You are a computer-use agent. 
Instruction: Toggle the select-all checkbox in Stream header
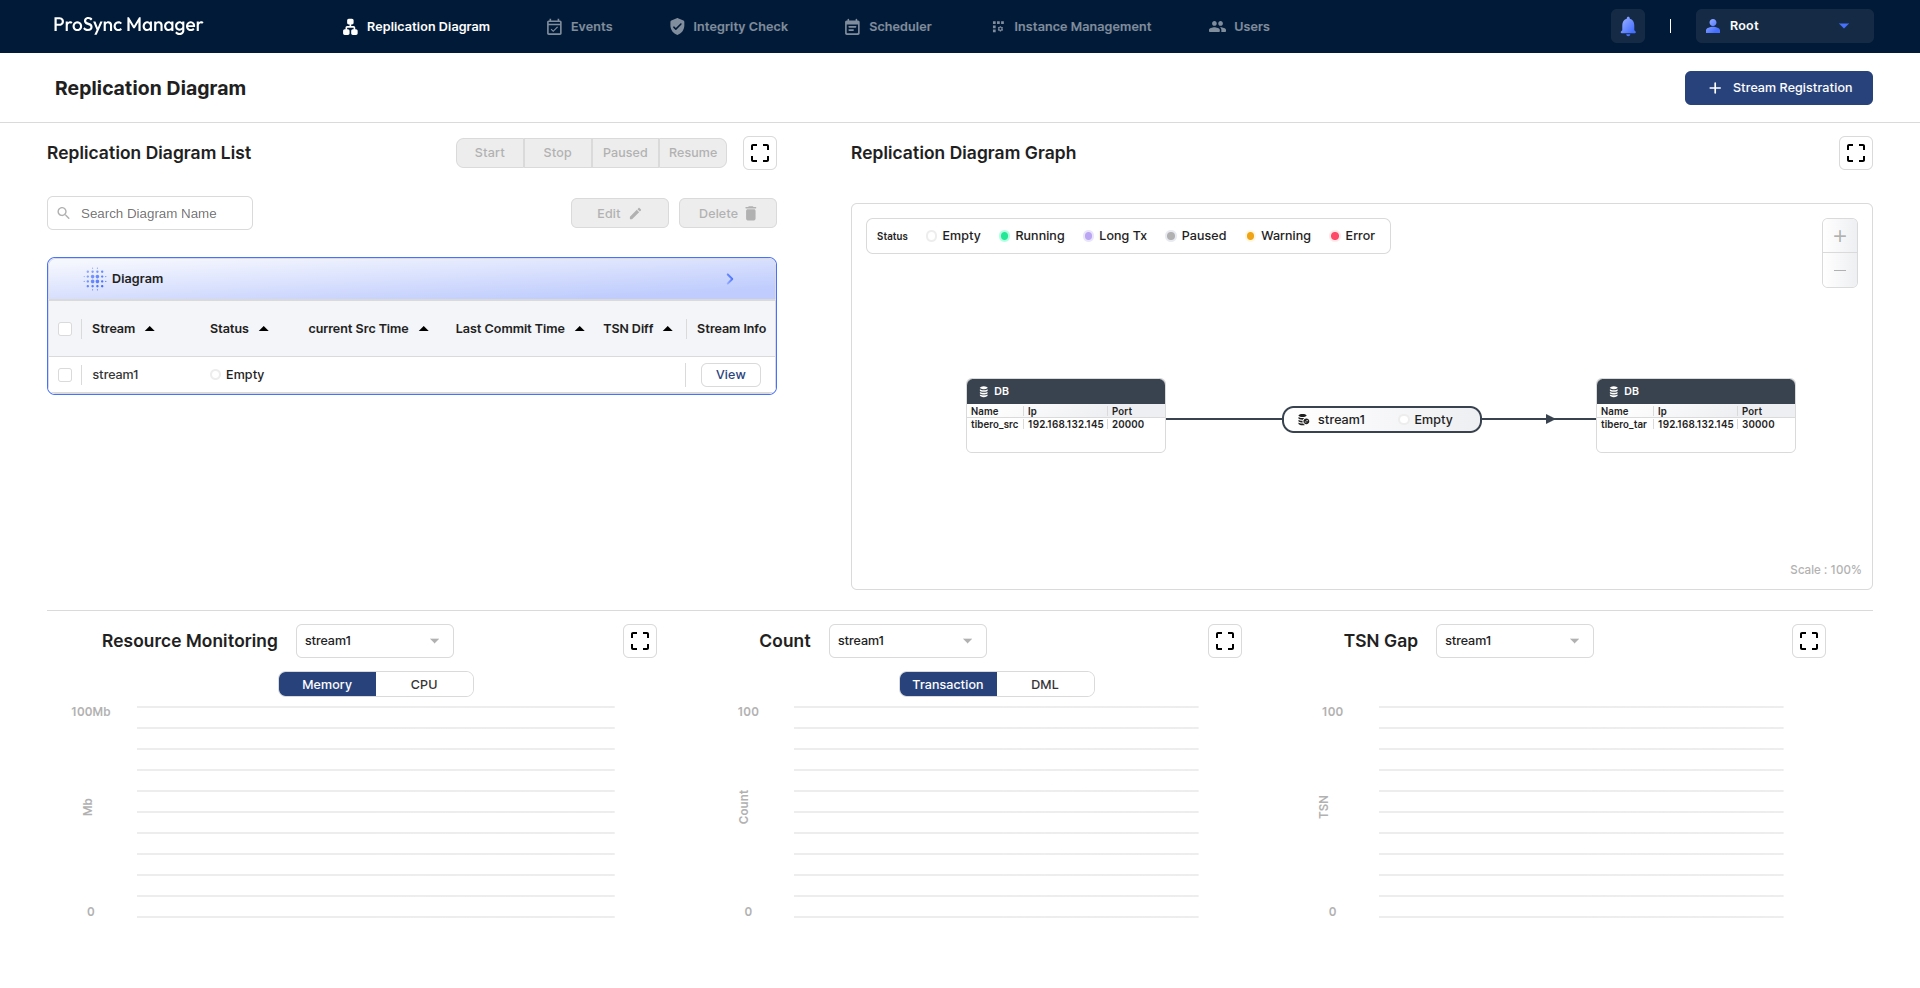[65, 329]
